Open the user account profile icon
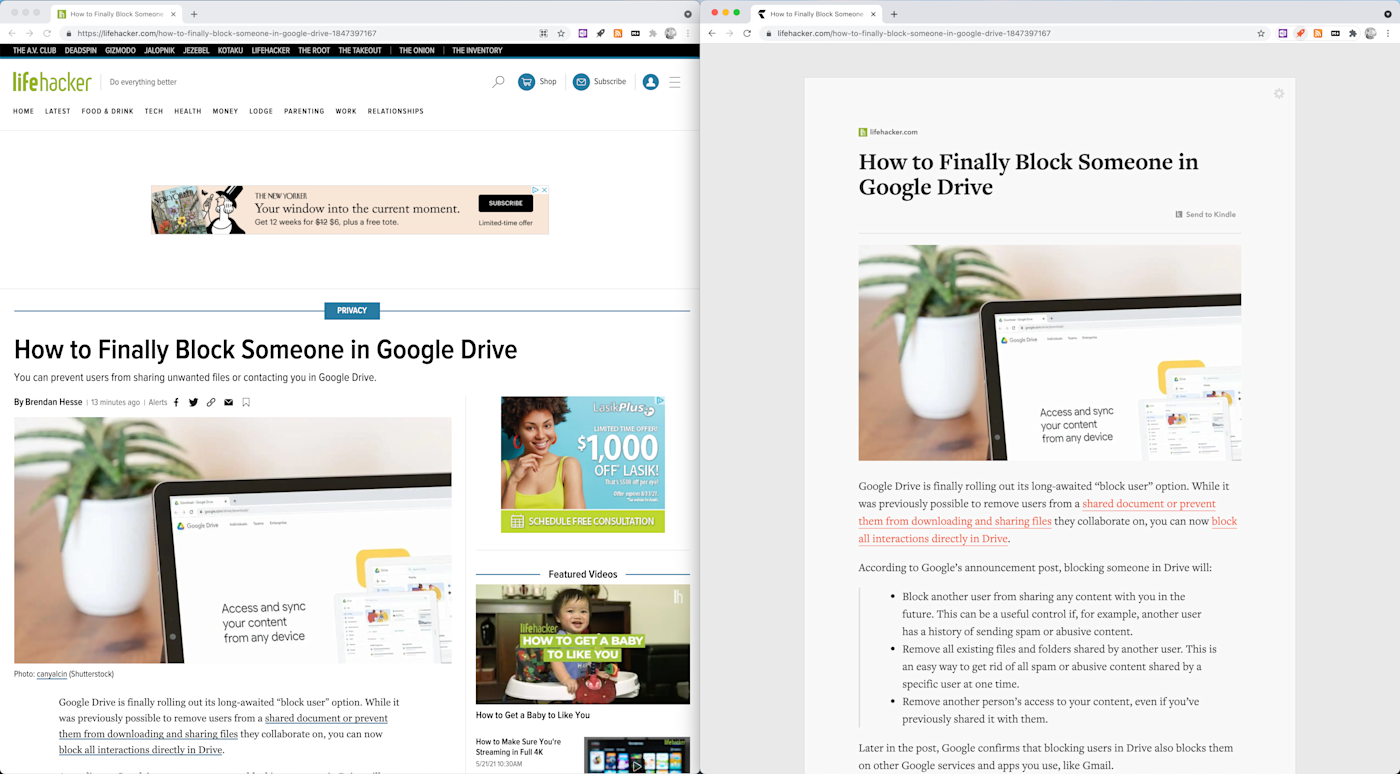The width and height of the screenshot is (1400, 774). coord(651,82)
